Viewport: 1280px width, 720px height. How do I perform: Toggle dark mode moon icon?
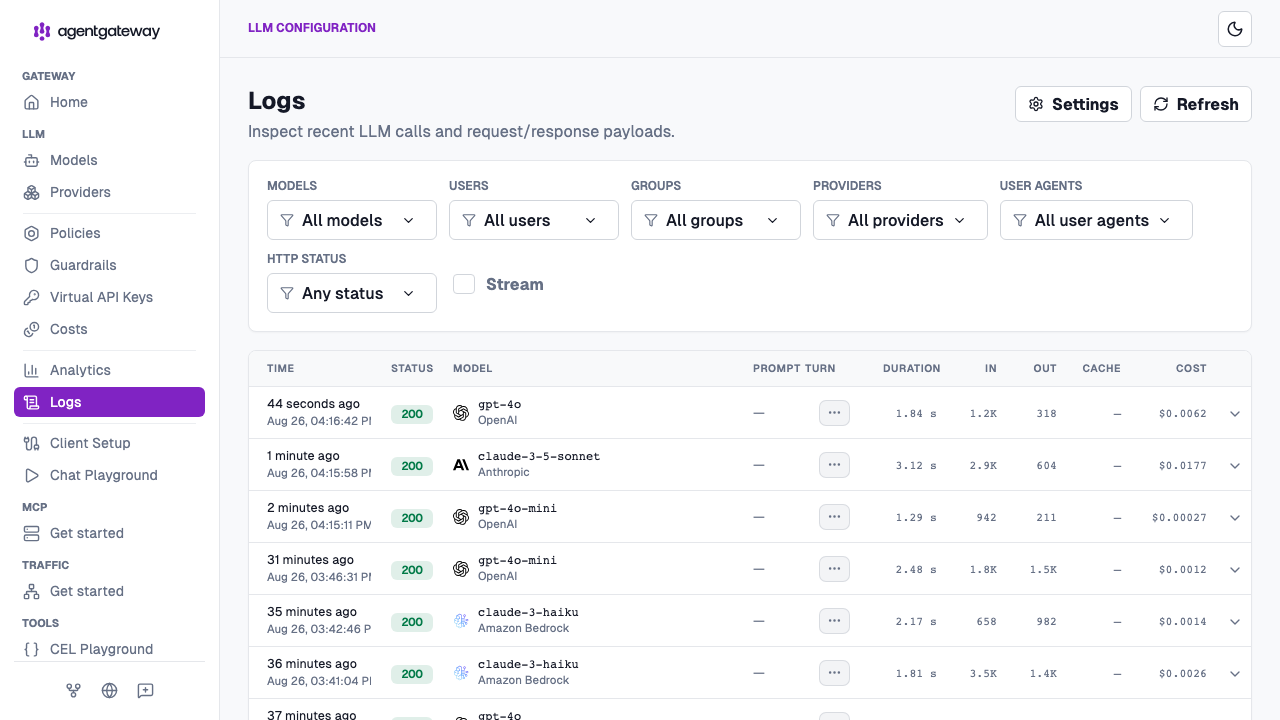[x=1235, y=29]
